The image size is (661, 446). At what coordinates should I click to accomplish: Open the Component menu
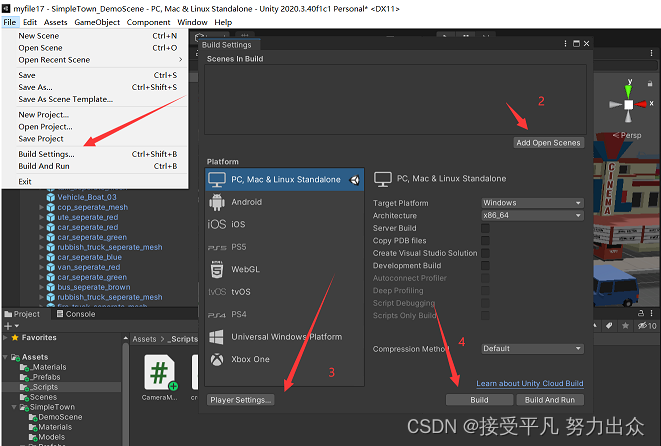click(x=148, y=22)
